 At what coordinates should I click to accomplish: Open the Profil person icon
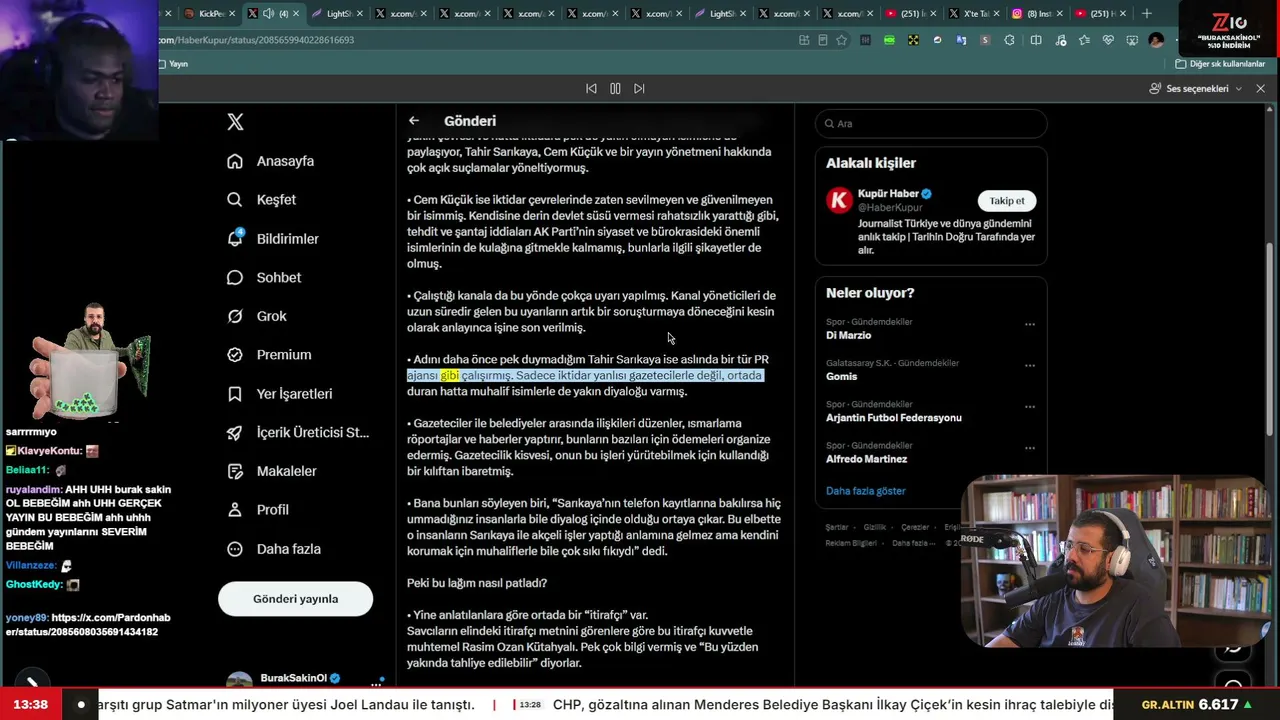(x=235, y=510)
